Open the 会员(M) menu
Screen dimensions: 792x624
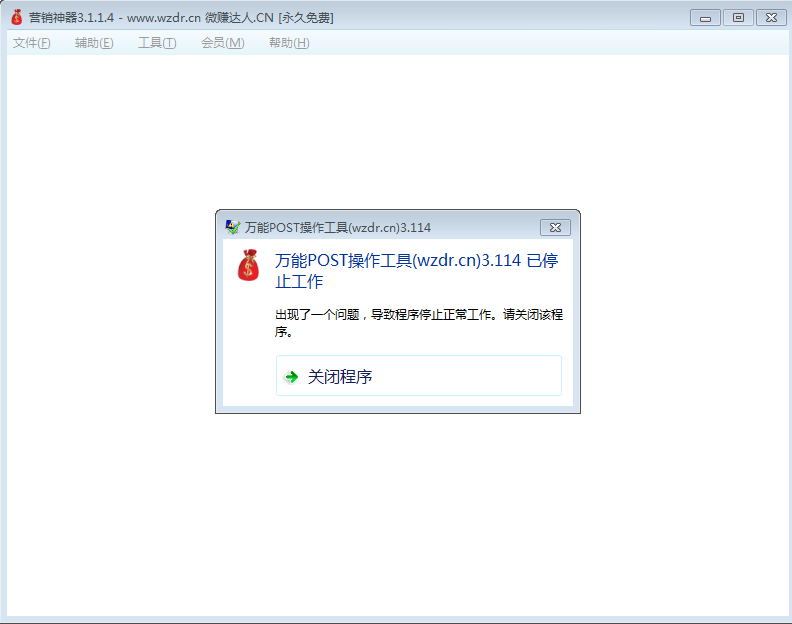coord(222,43)
